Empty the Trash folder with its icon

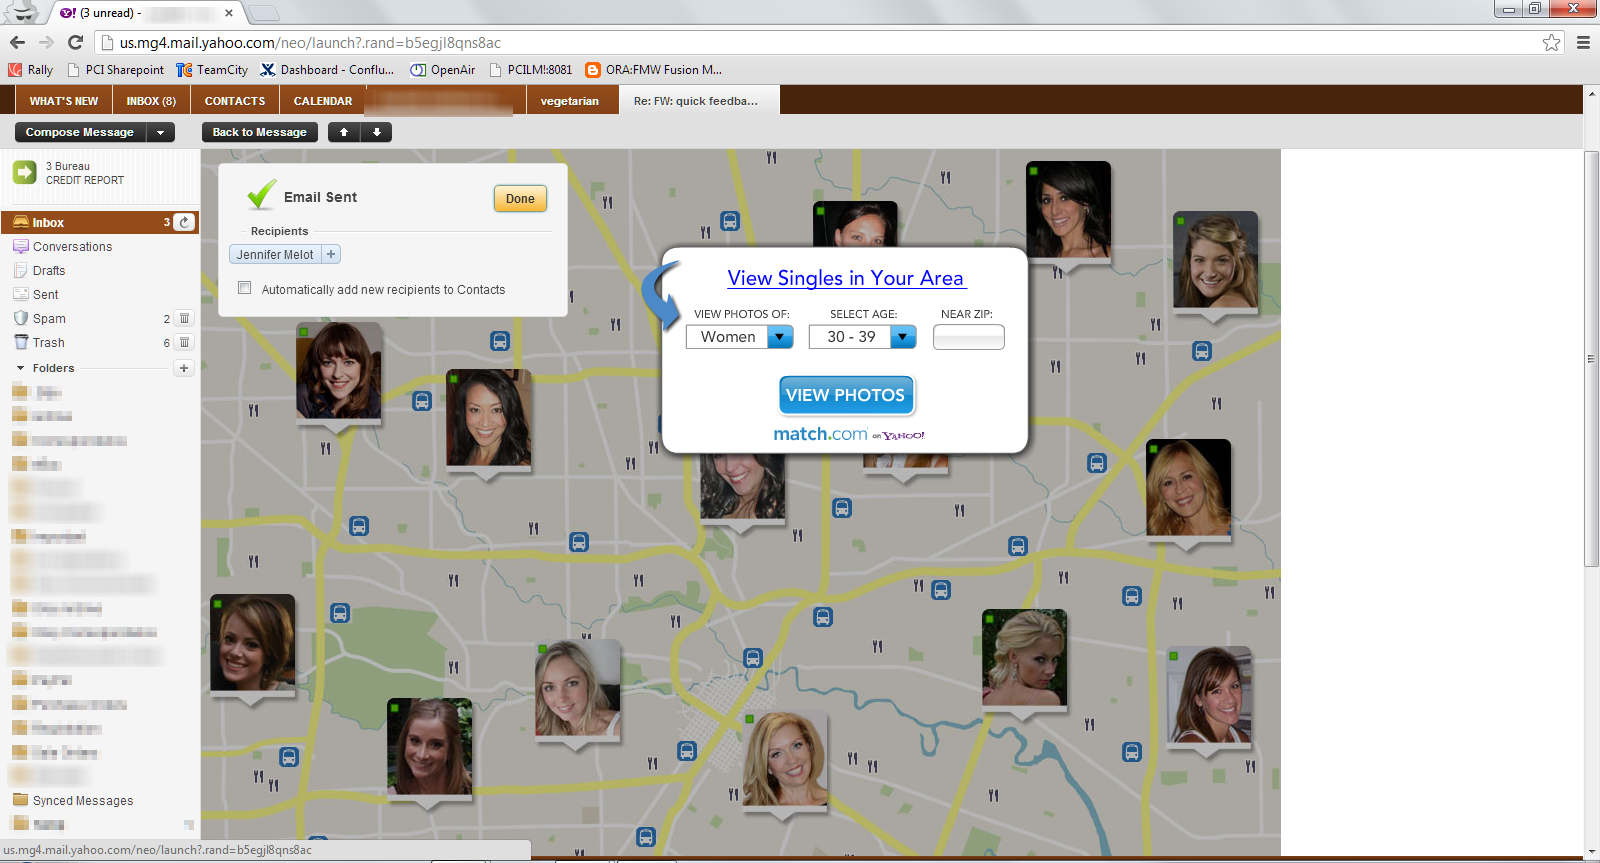(184, 343)
